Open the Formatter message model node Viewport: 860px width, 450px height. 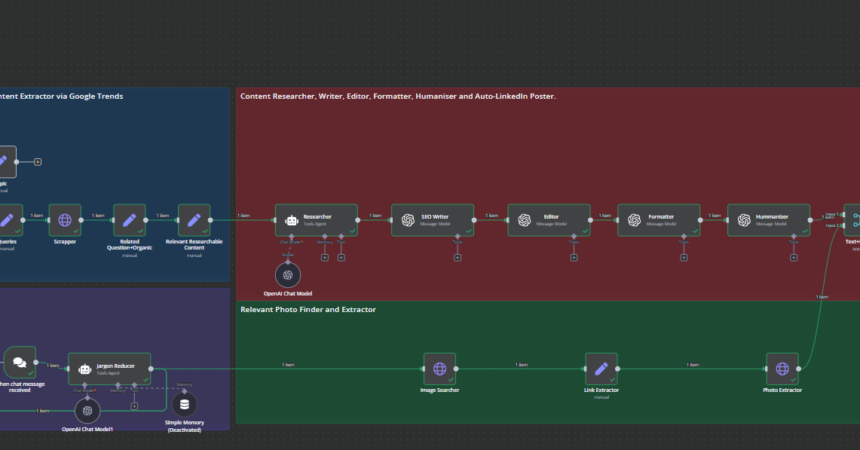point(659,220)
